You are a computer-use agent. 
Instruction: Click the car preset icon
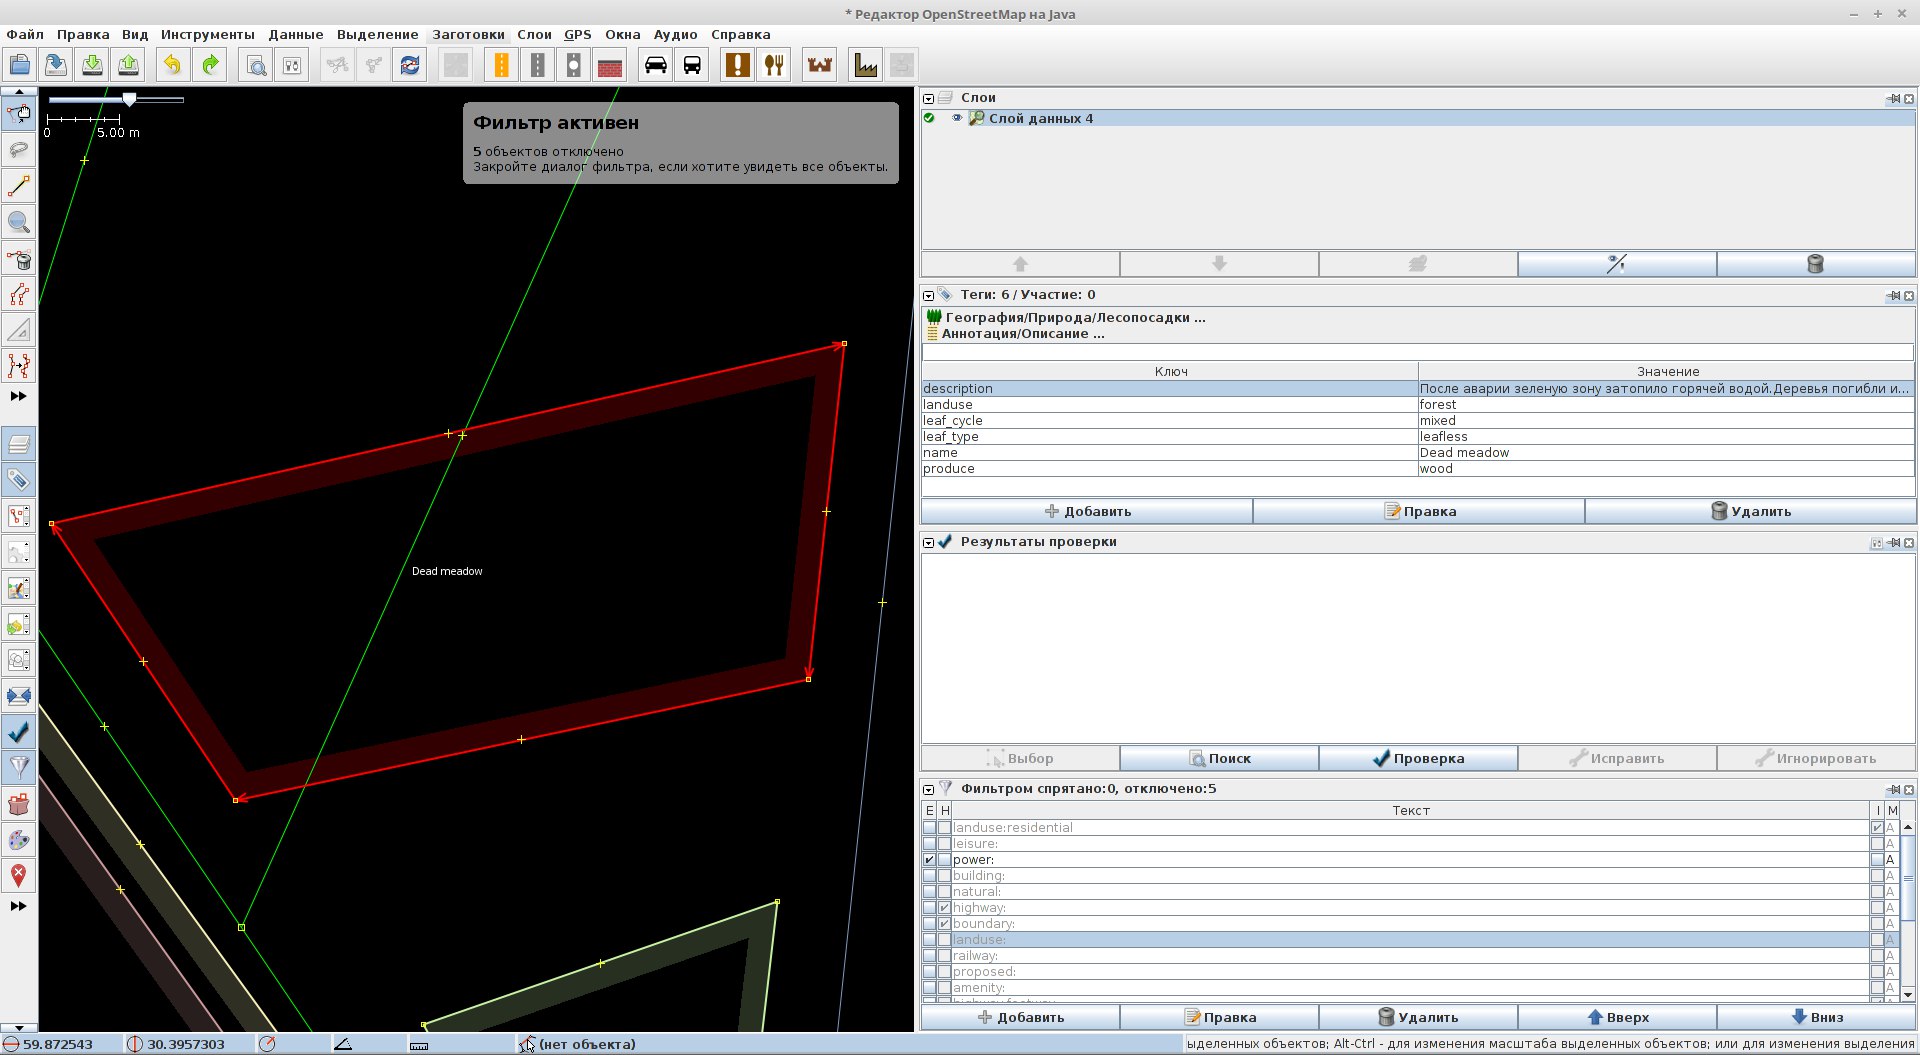point(655,65)
